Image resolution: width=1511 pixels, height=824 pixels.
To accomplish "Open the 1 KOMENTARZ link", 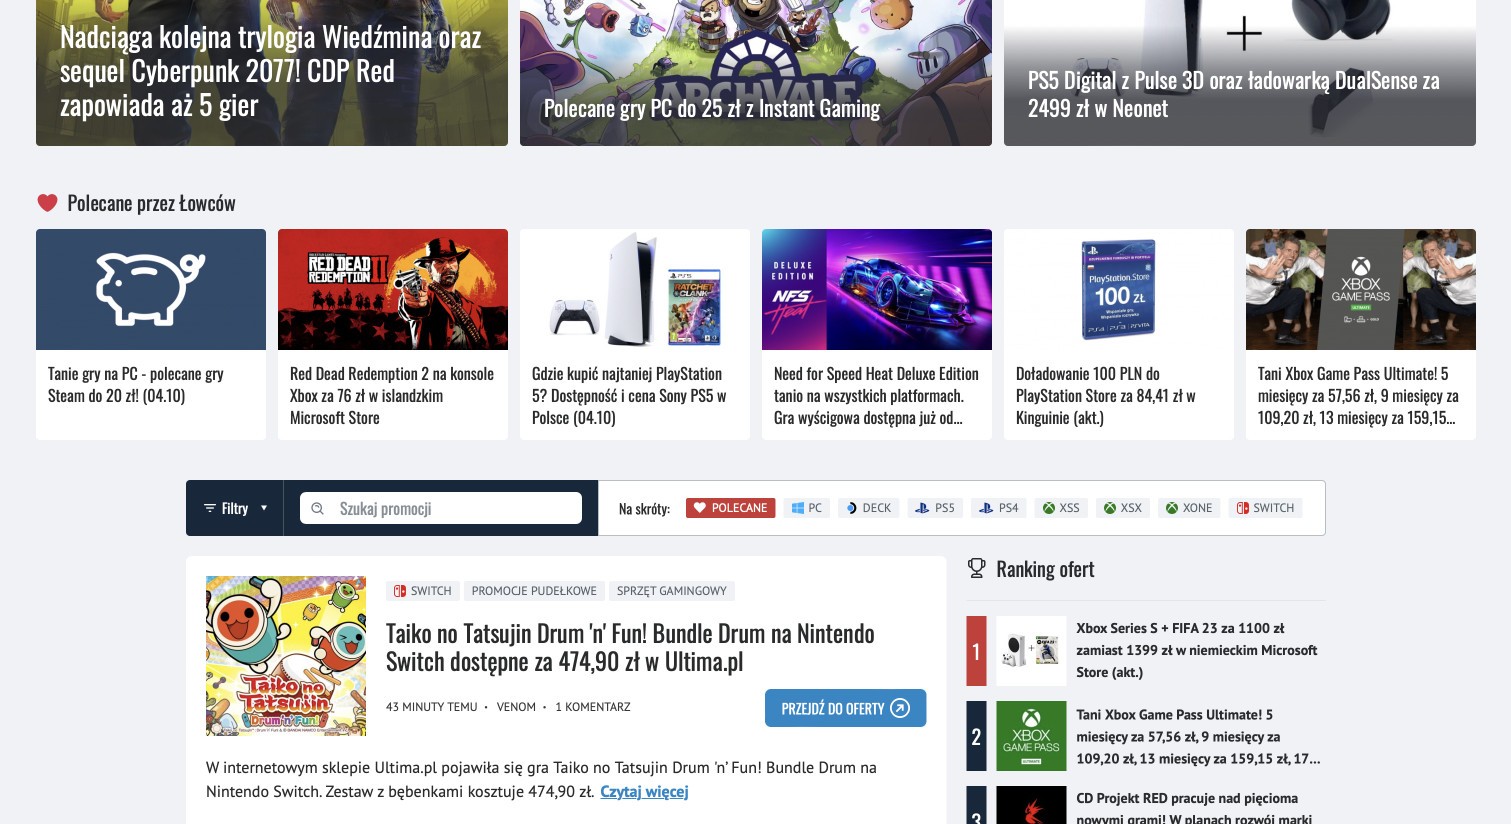I will tap(593, 707).
